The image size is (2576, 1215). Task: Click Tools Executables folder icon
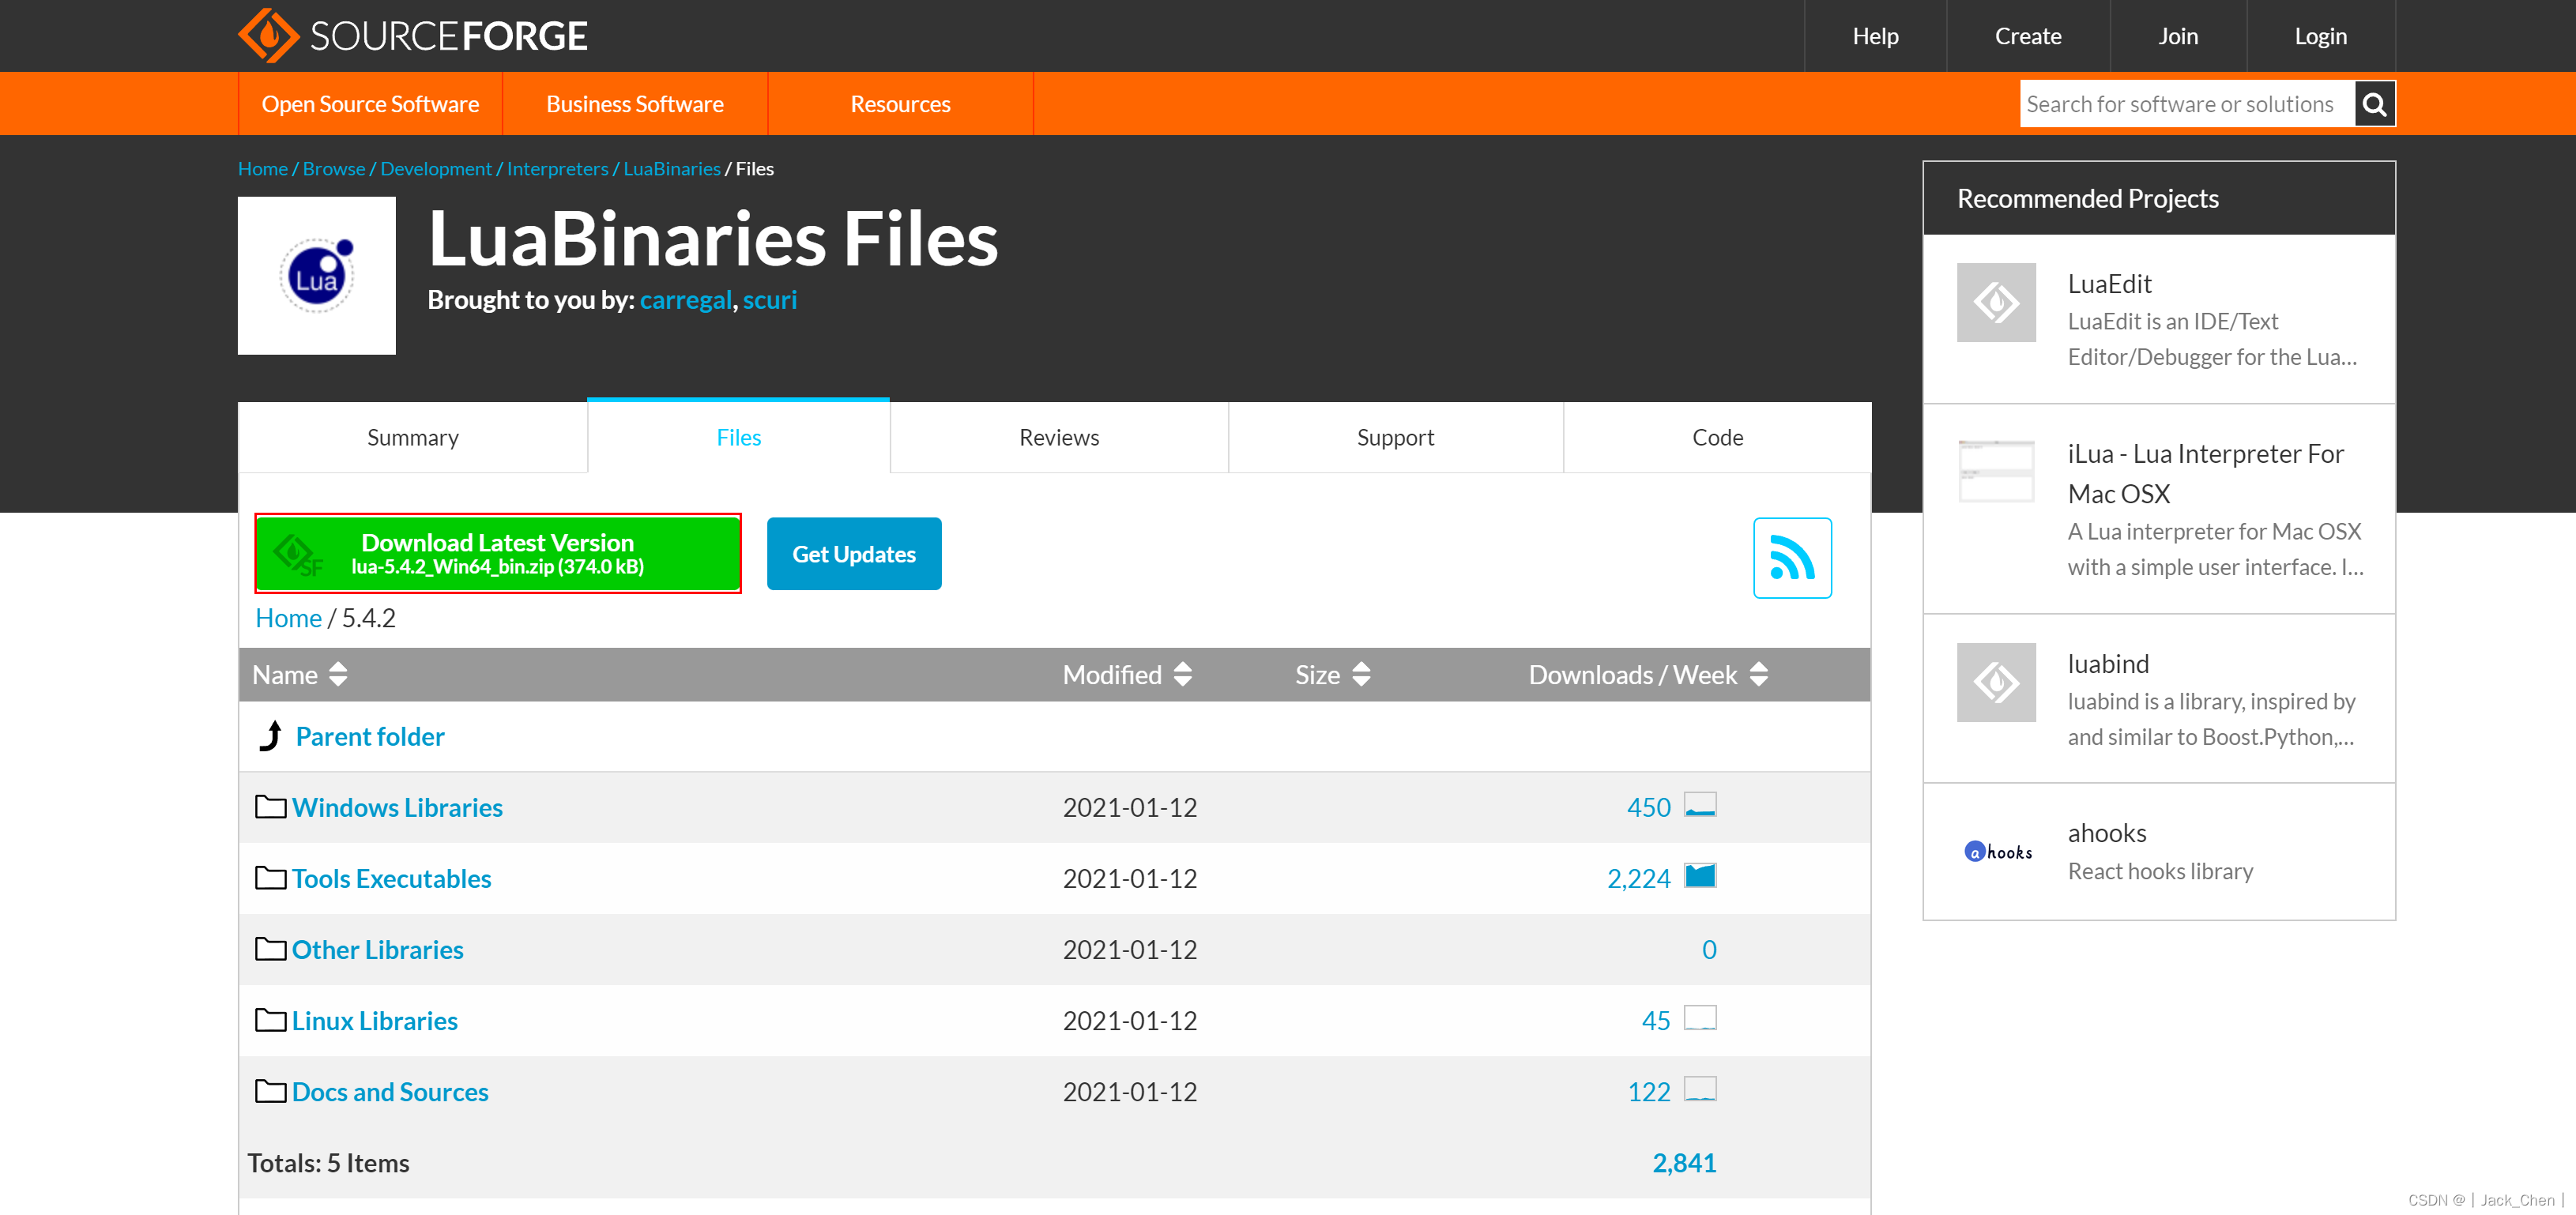(270, 877)
